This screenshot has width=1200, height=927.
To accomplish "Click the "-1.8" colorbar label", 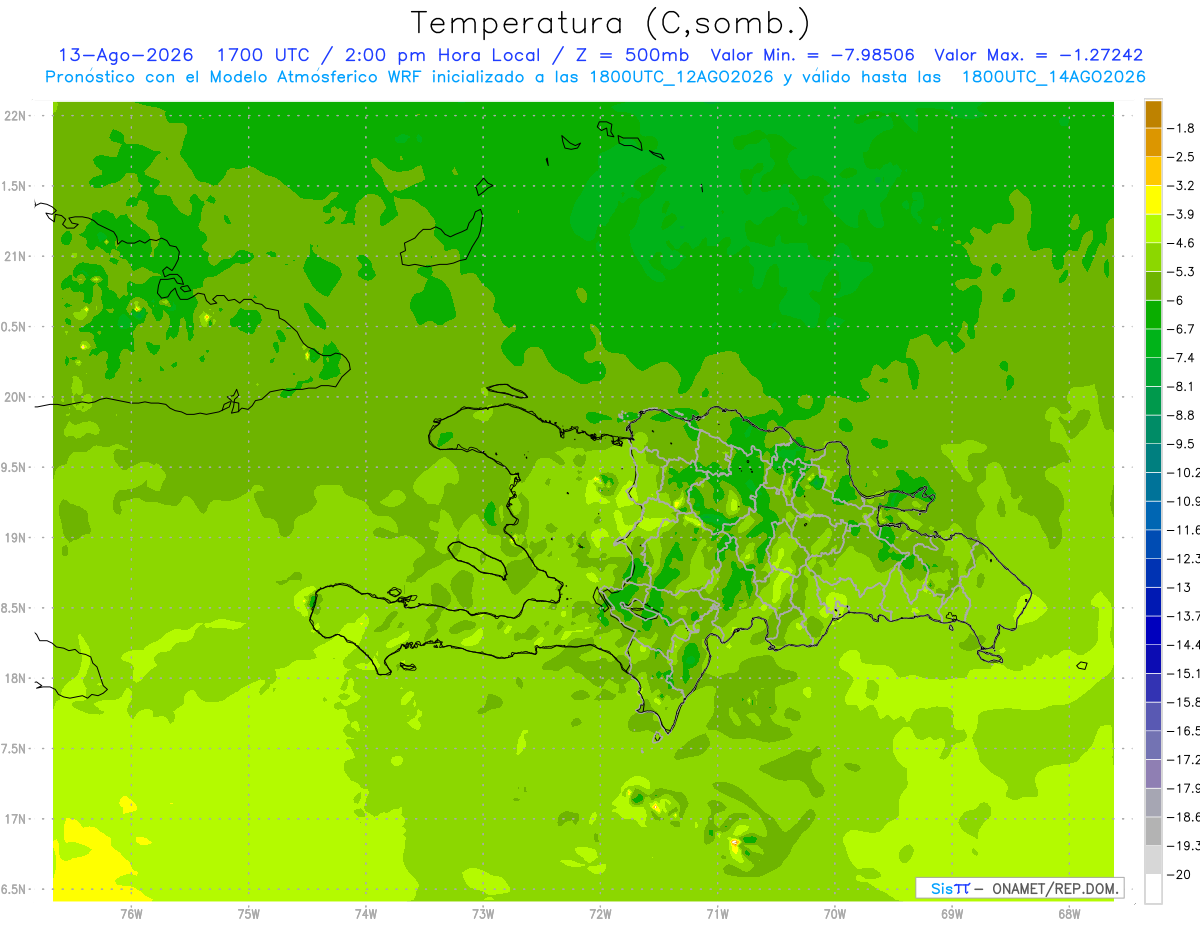I will click(x=1181, y=128).
